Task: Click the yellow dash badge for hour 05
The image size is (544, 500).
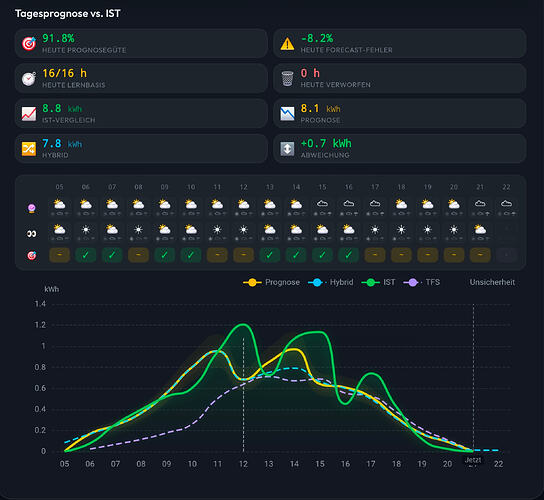Action: click(x=59, y=255)
